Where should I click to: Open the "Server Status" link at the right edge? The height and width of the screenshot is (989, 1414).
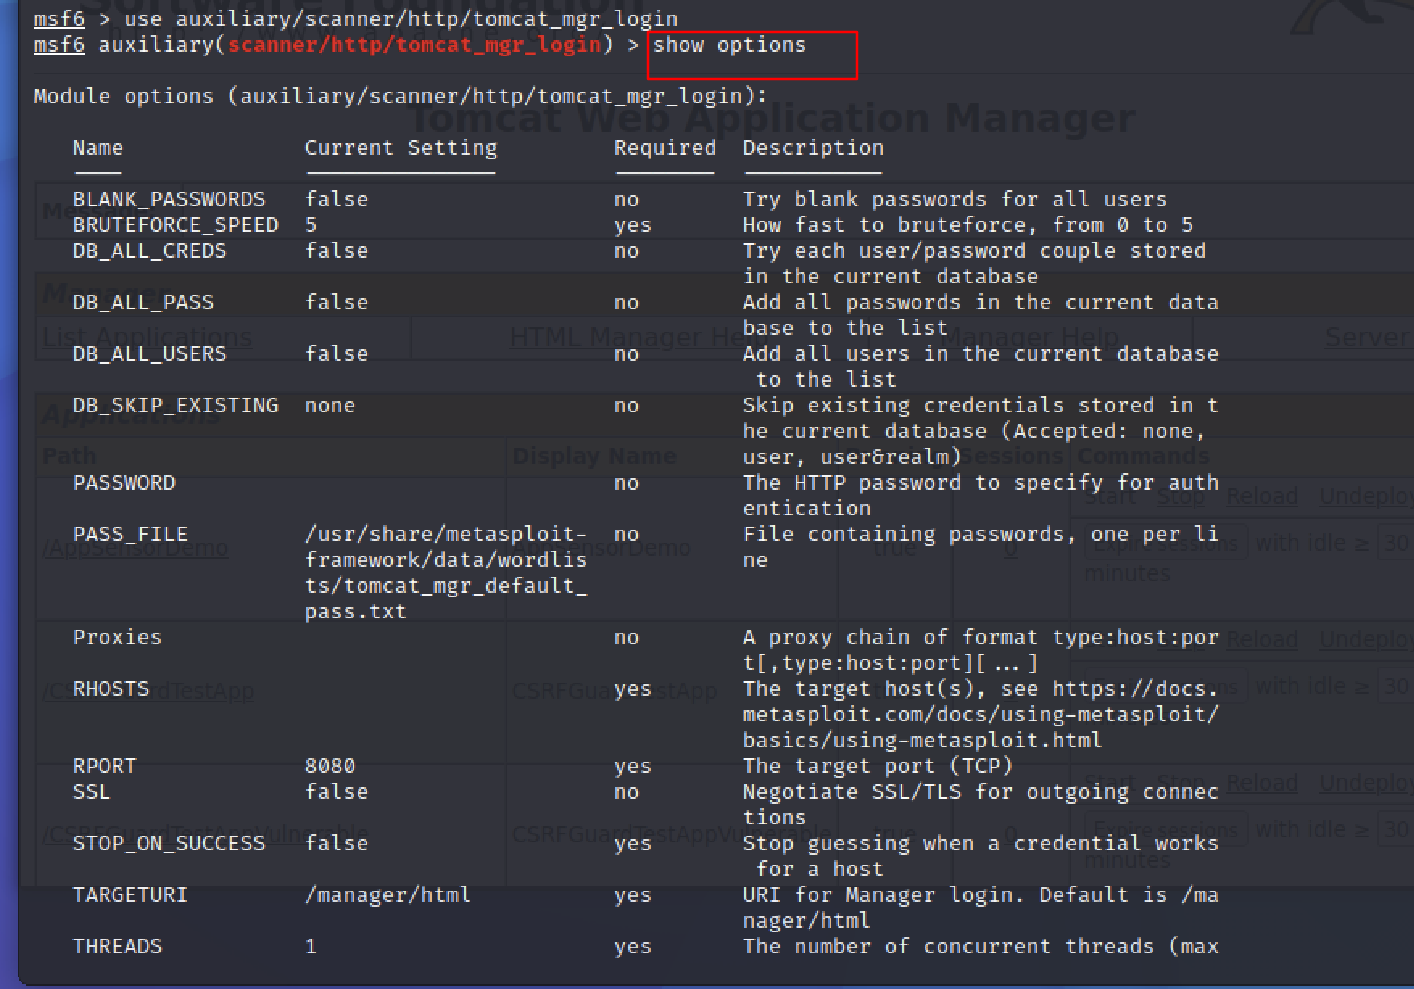(1366, 337)
